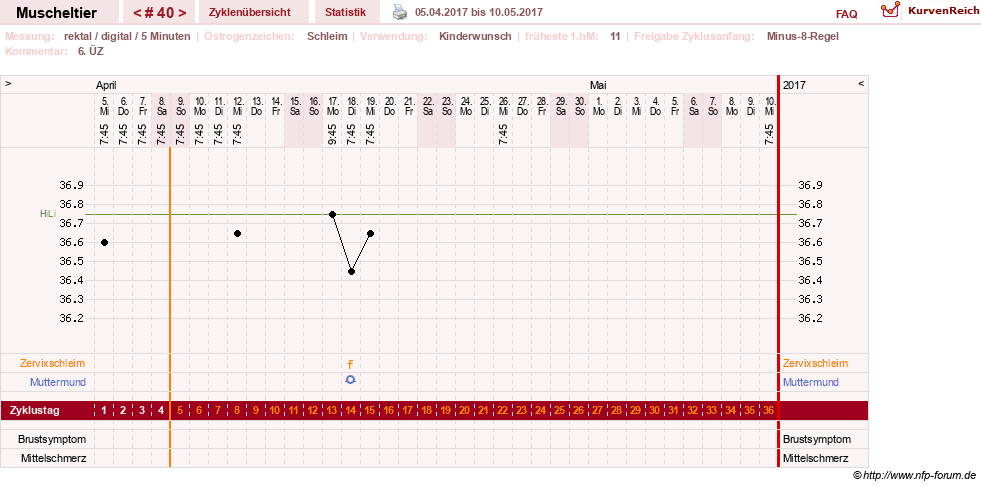Click the date header '10. Mi' in Mai
This screenshot has width=981, height=487.
coord(769,105)
